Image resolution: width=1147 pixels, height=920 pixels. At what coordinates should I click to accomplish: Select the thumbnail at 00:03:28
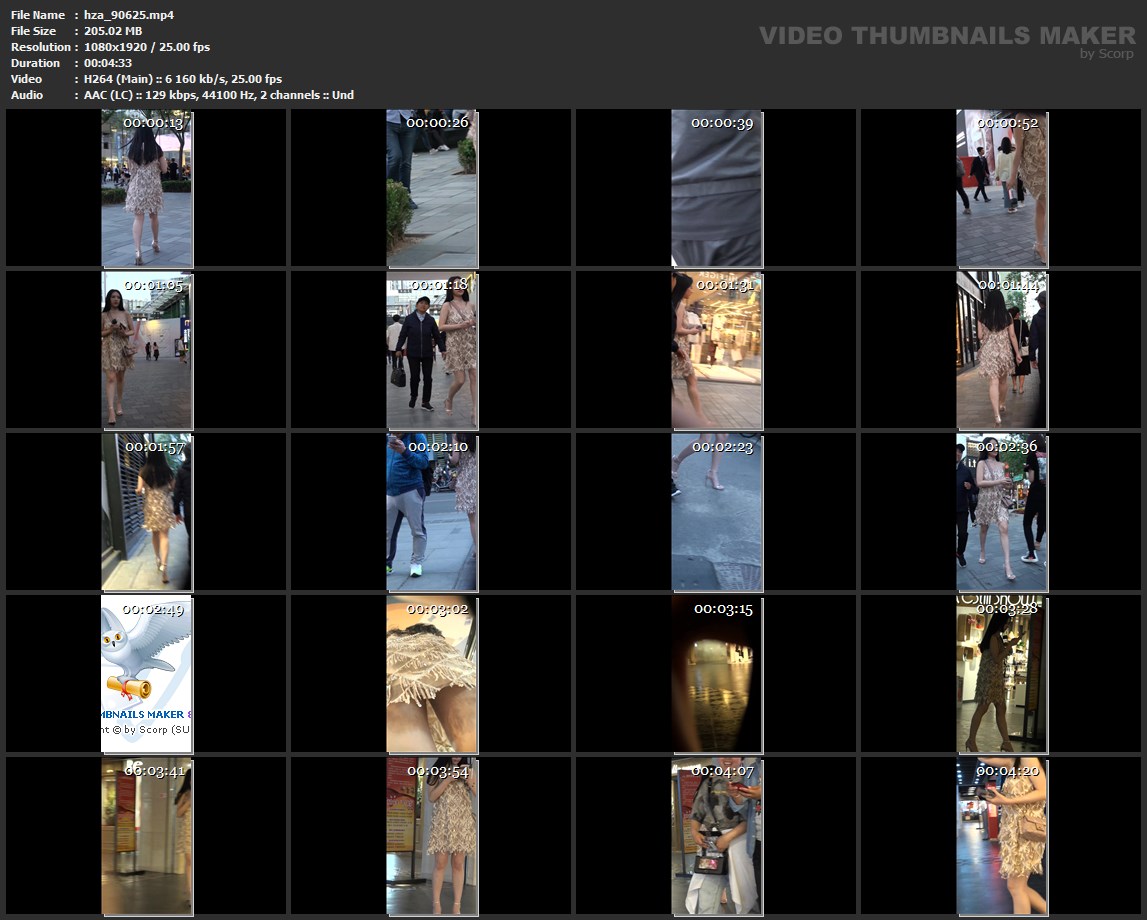(x=1002, y=674)
